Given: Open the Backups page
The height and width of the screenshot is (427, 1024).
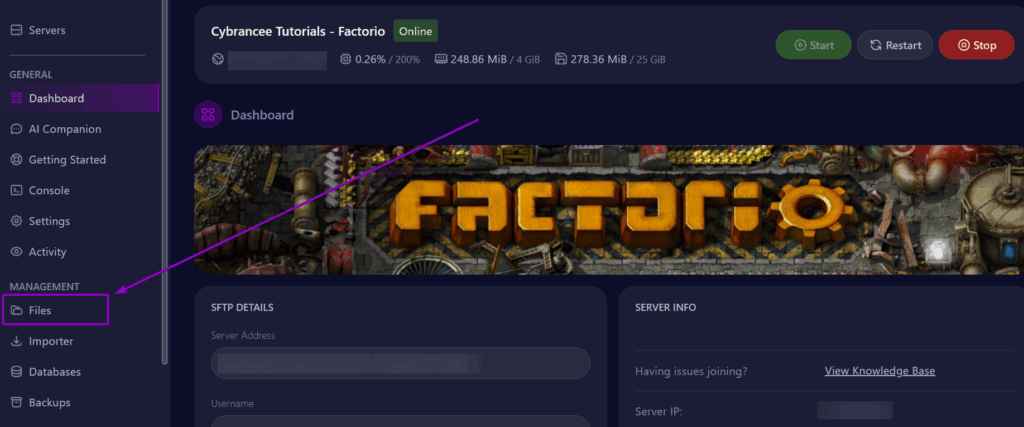Looking at the screenshot, I should pyautogui.click(x=50, y=403).
